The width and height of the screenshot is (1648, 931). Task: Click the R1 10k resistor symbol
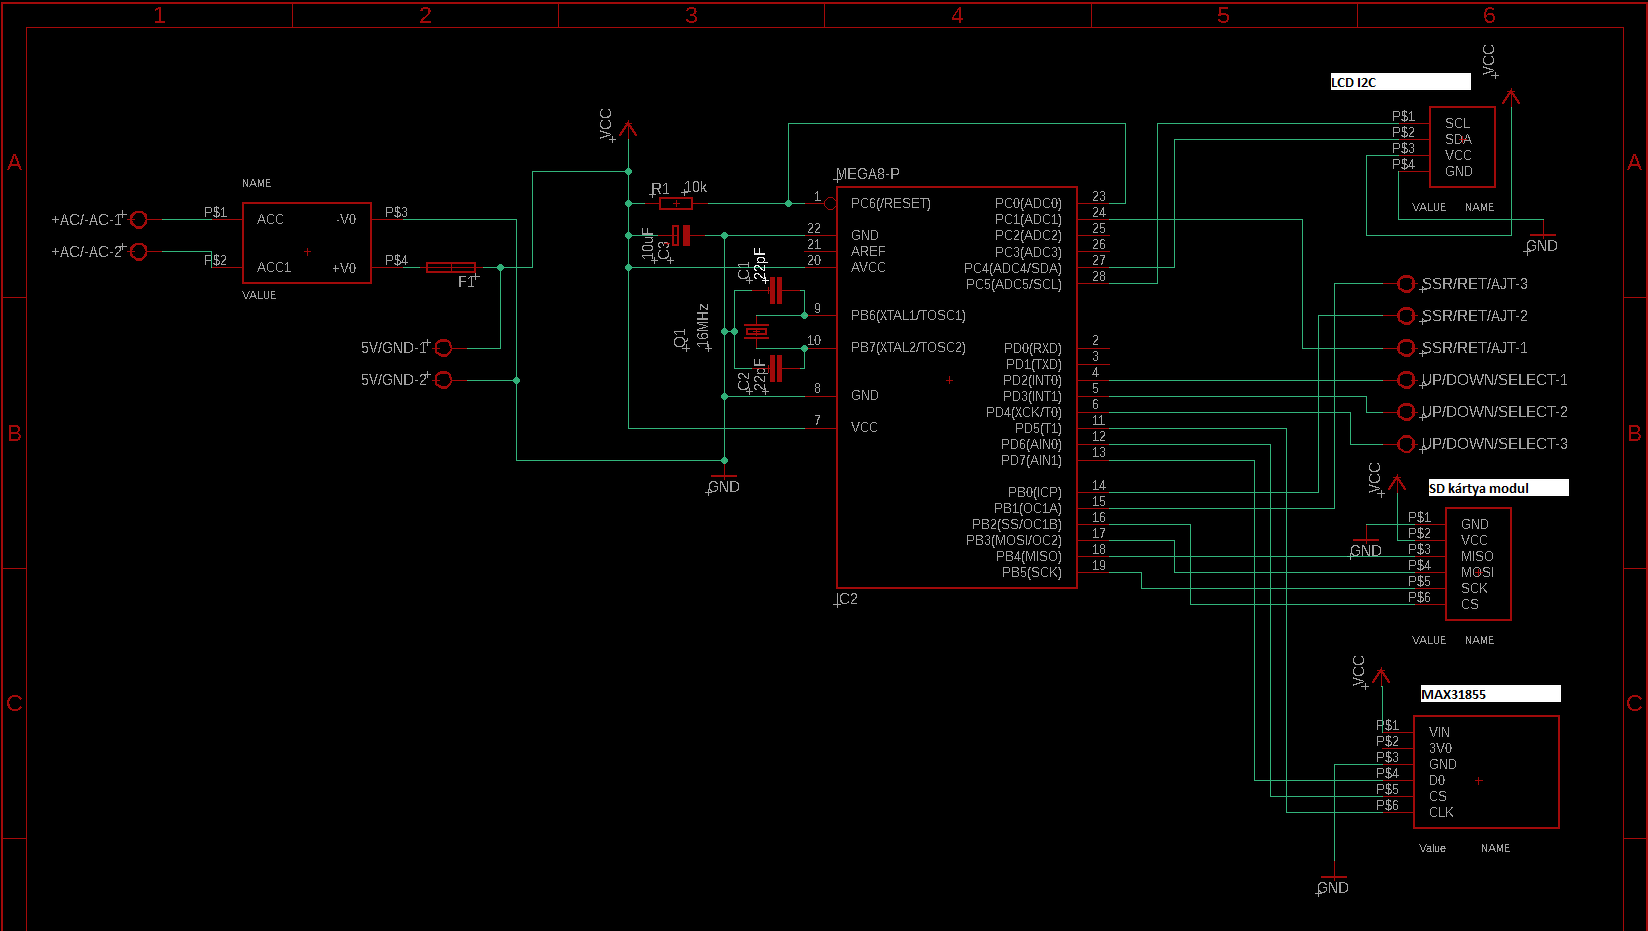(676, 203)
